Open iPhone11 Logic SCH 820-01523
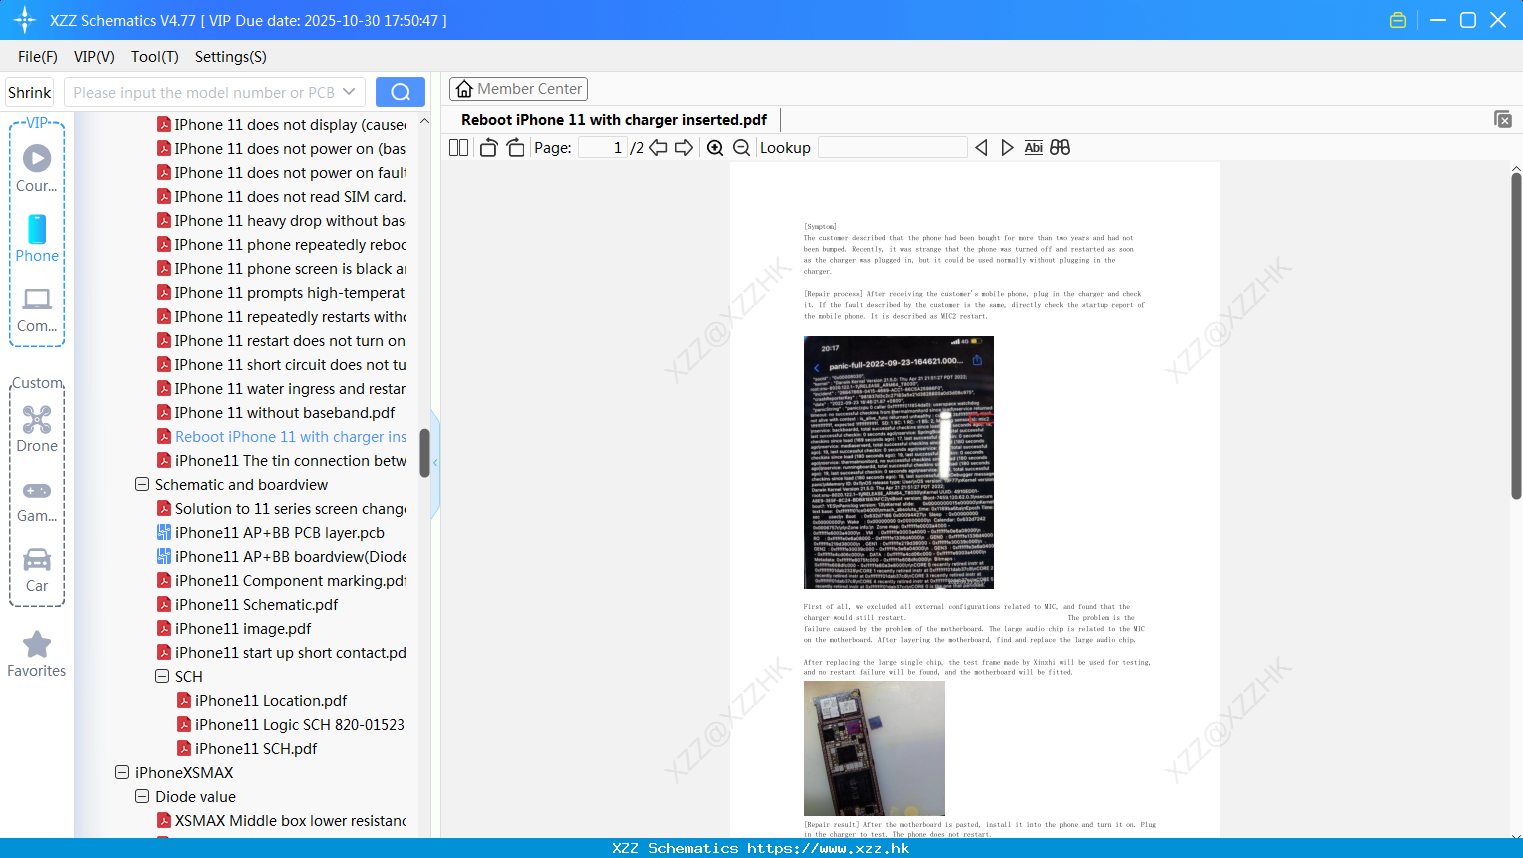1523x858 pixels. coord(299,724)
